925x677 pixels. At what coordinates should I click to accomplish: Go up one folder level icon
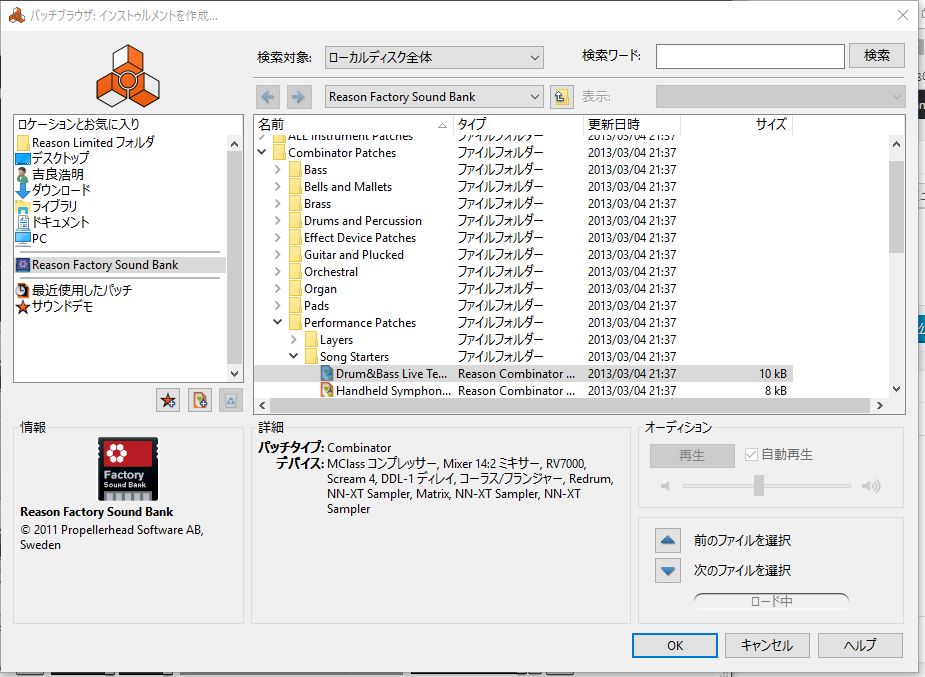562,97
